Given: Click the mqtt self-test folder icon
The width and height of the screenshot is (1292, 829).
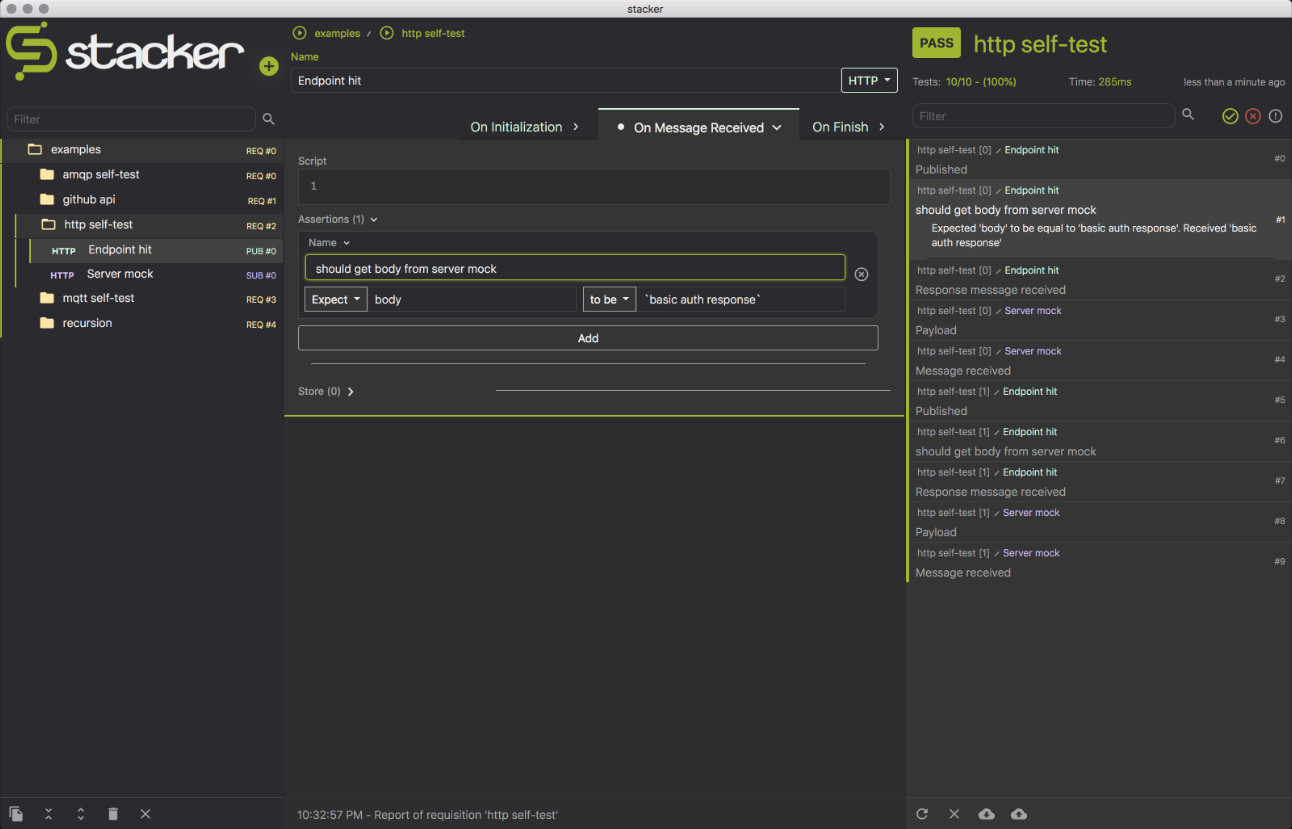Looking at the screenshot, I should [47, 298].
